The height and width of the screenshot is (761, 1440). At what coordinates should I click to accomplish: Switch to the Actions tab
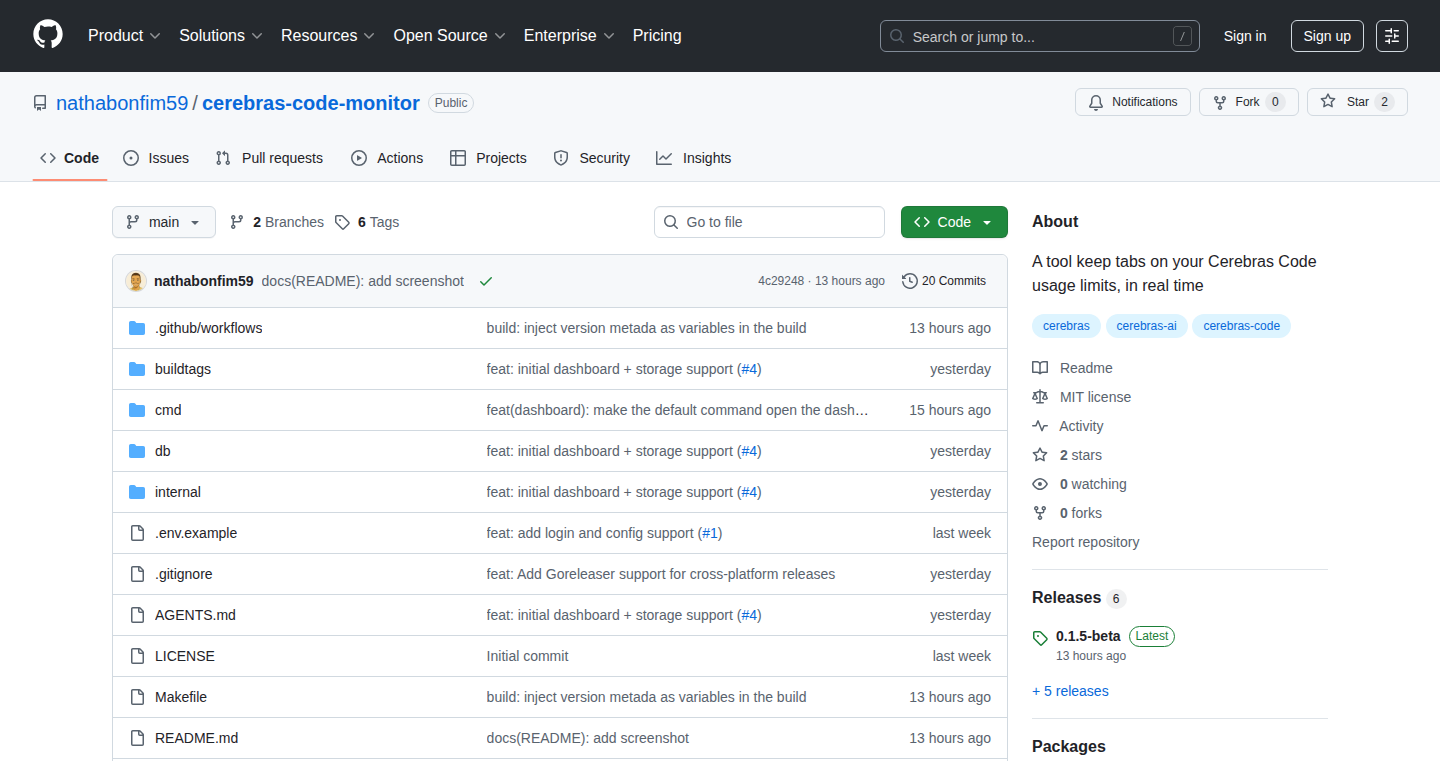point(387,158)
